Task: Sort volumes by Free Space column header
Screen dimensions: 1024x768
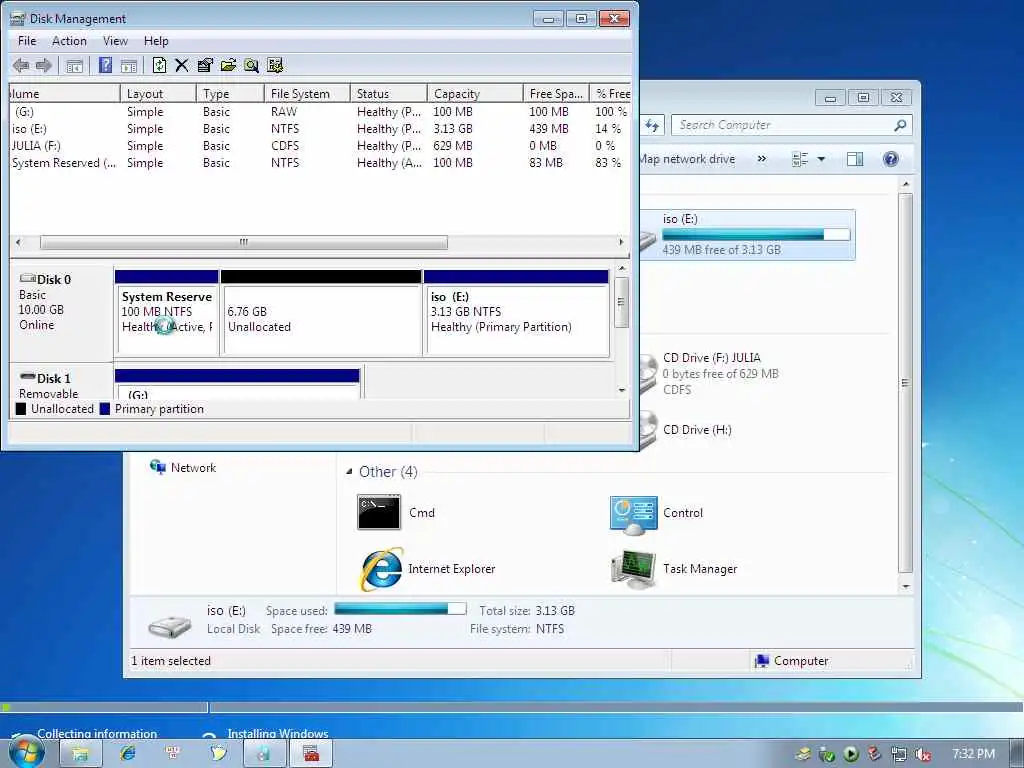Action: tap(556, 94)
